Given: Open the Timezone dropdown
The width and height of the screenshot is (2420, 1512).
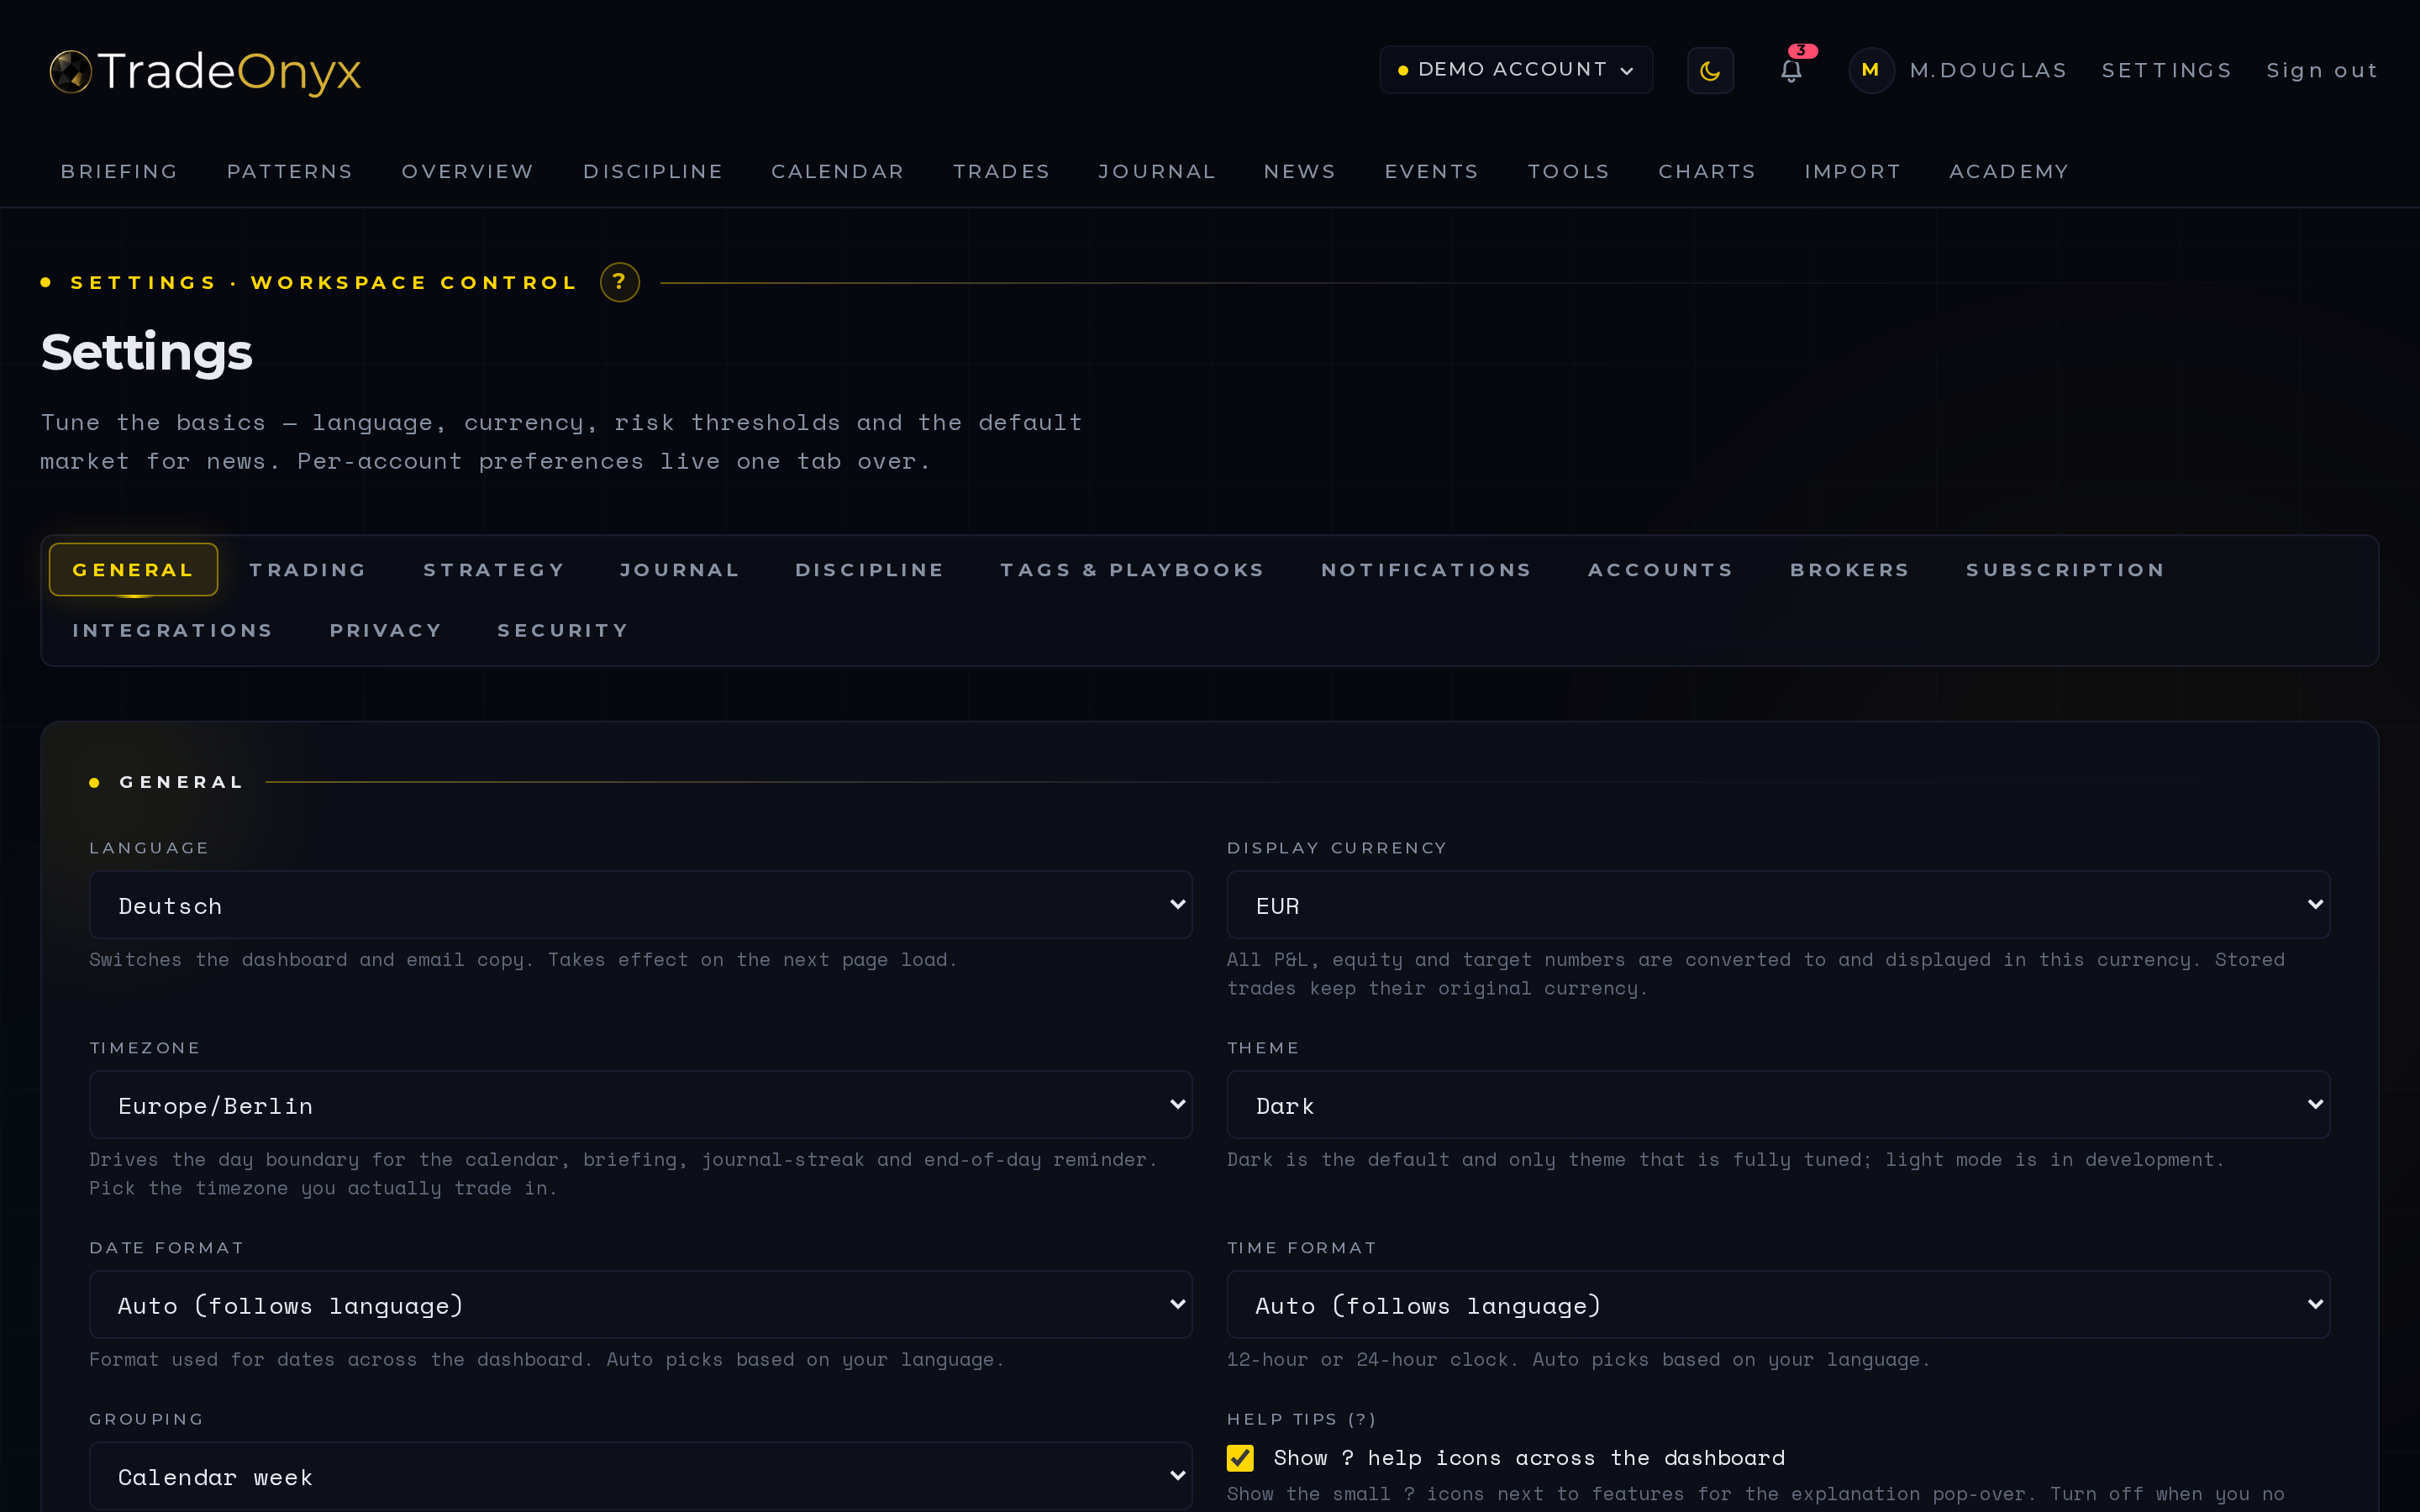Looking at the screenshot, I should pos(641,1105).
